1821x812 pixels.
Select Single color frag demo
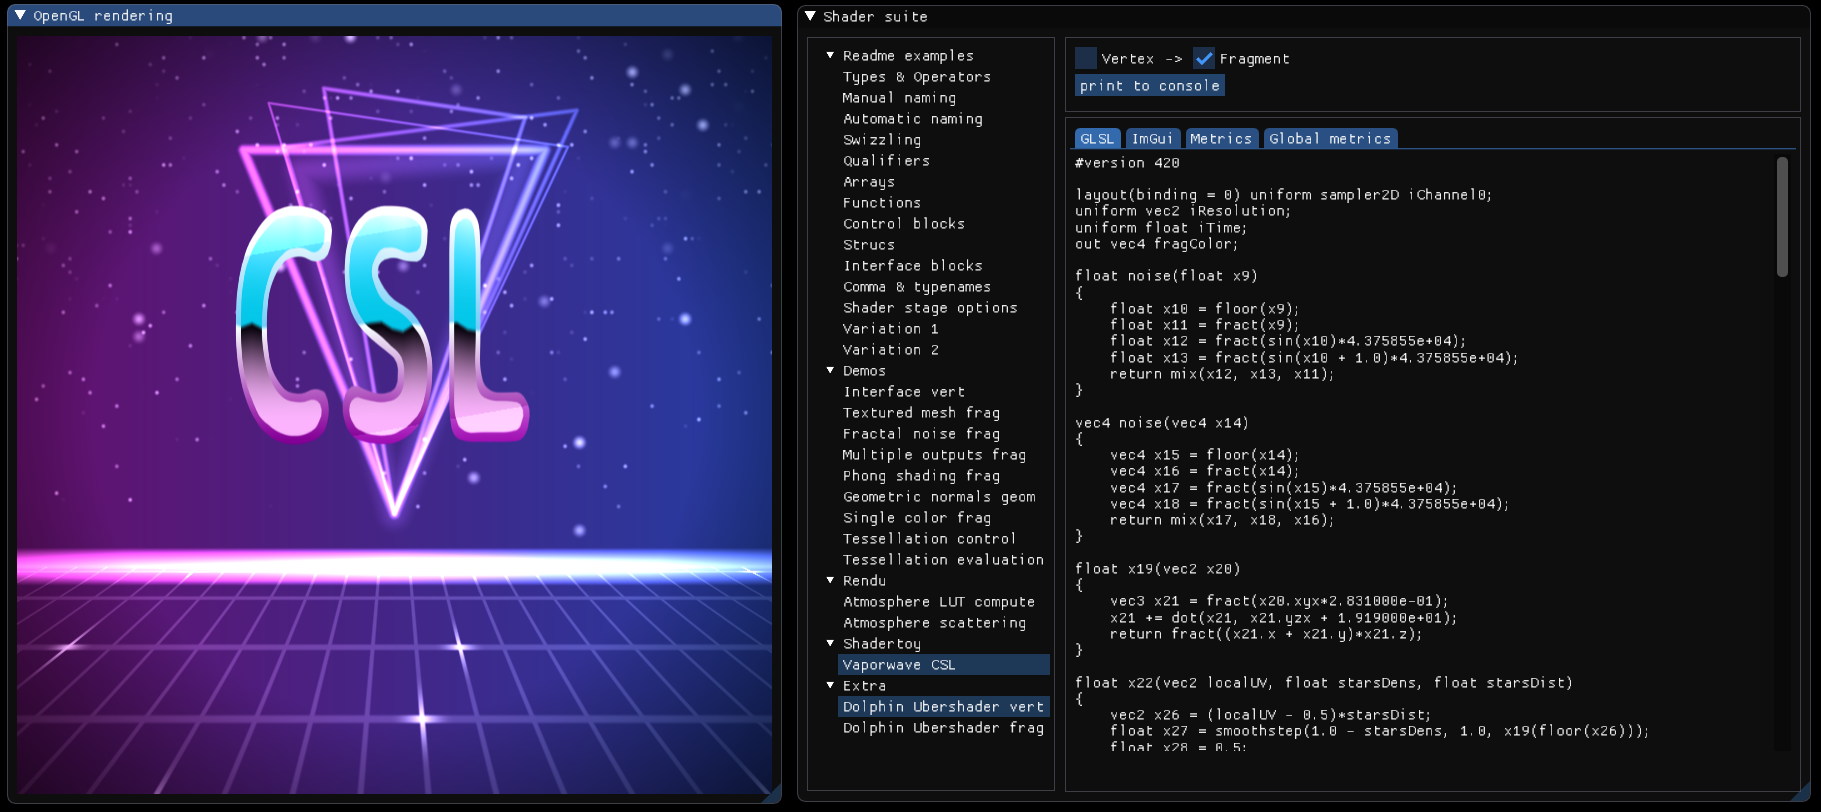click(x=917, y=518)
